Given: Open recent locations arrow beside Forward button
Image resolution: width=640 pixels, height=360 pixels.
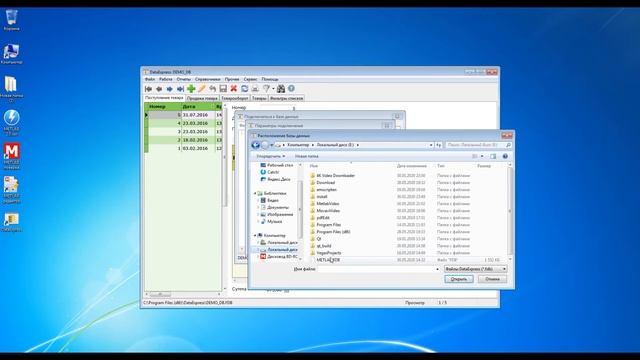Looking at the screenshot, I should 272,145.
